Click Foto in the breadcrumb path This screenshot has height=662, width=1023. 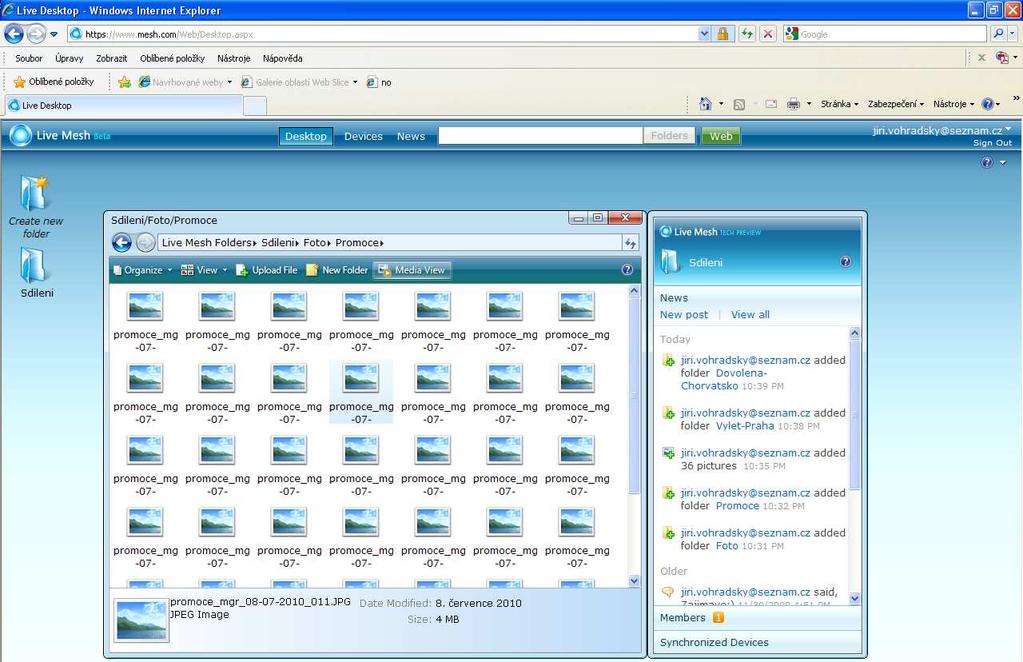click(x=314, y=243)
